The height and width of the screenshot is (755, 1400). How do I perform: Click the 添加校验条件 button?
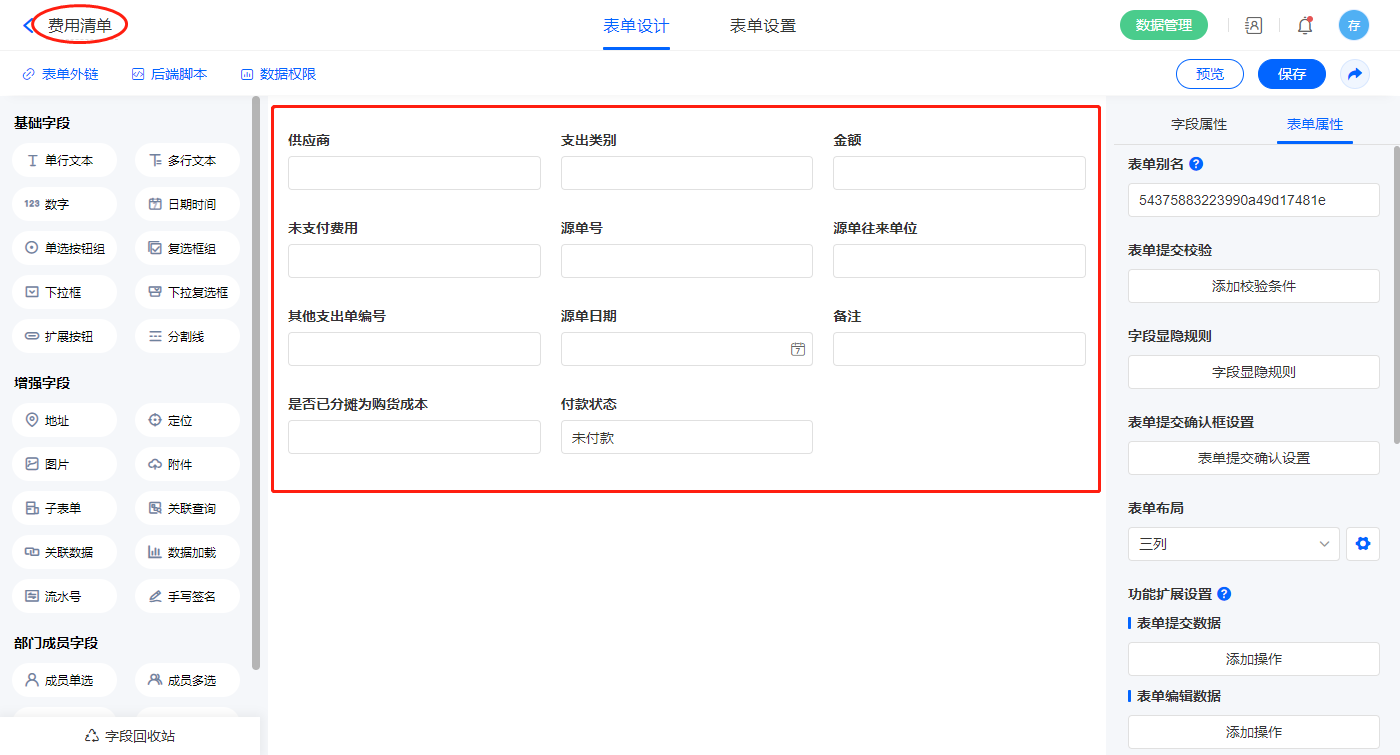click(x=1254, y=286)
